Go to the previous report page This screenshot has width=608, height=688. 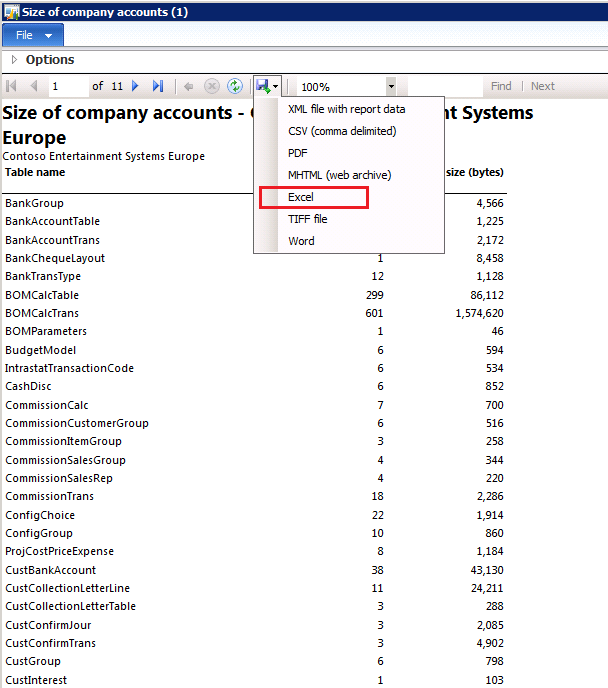[33, 87]
